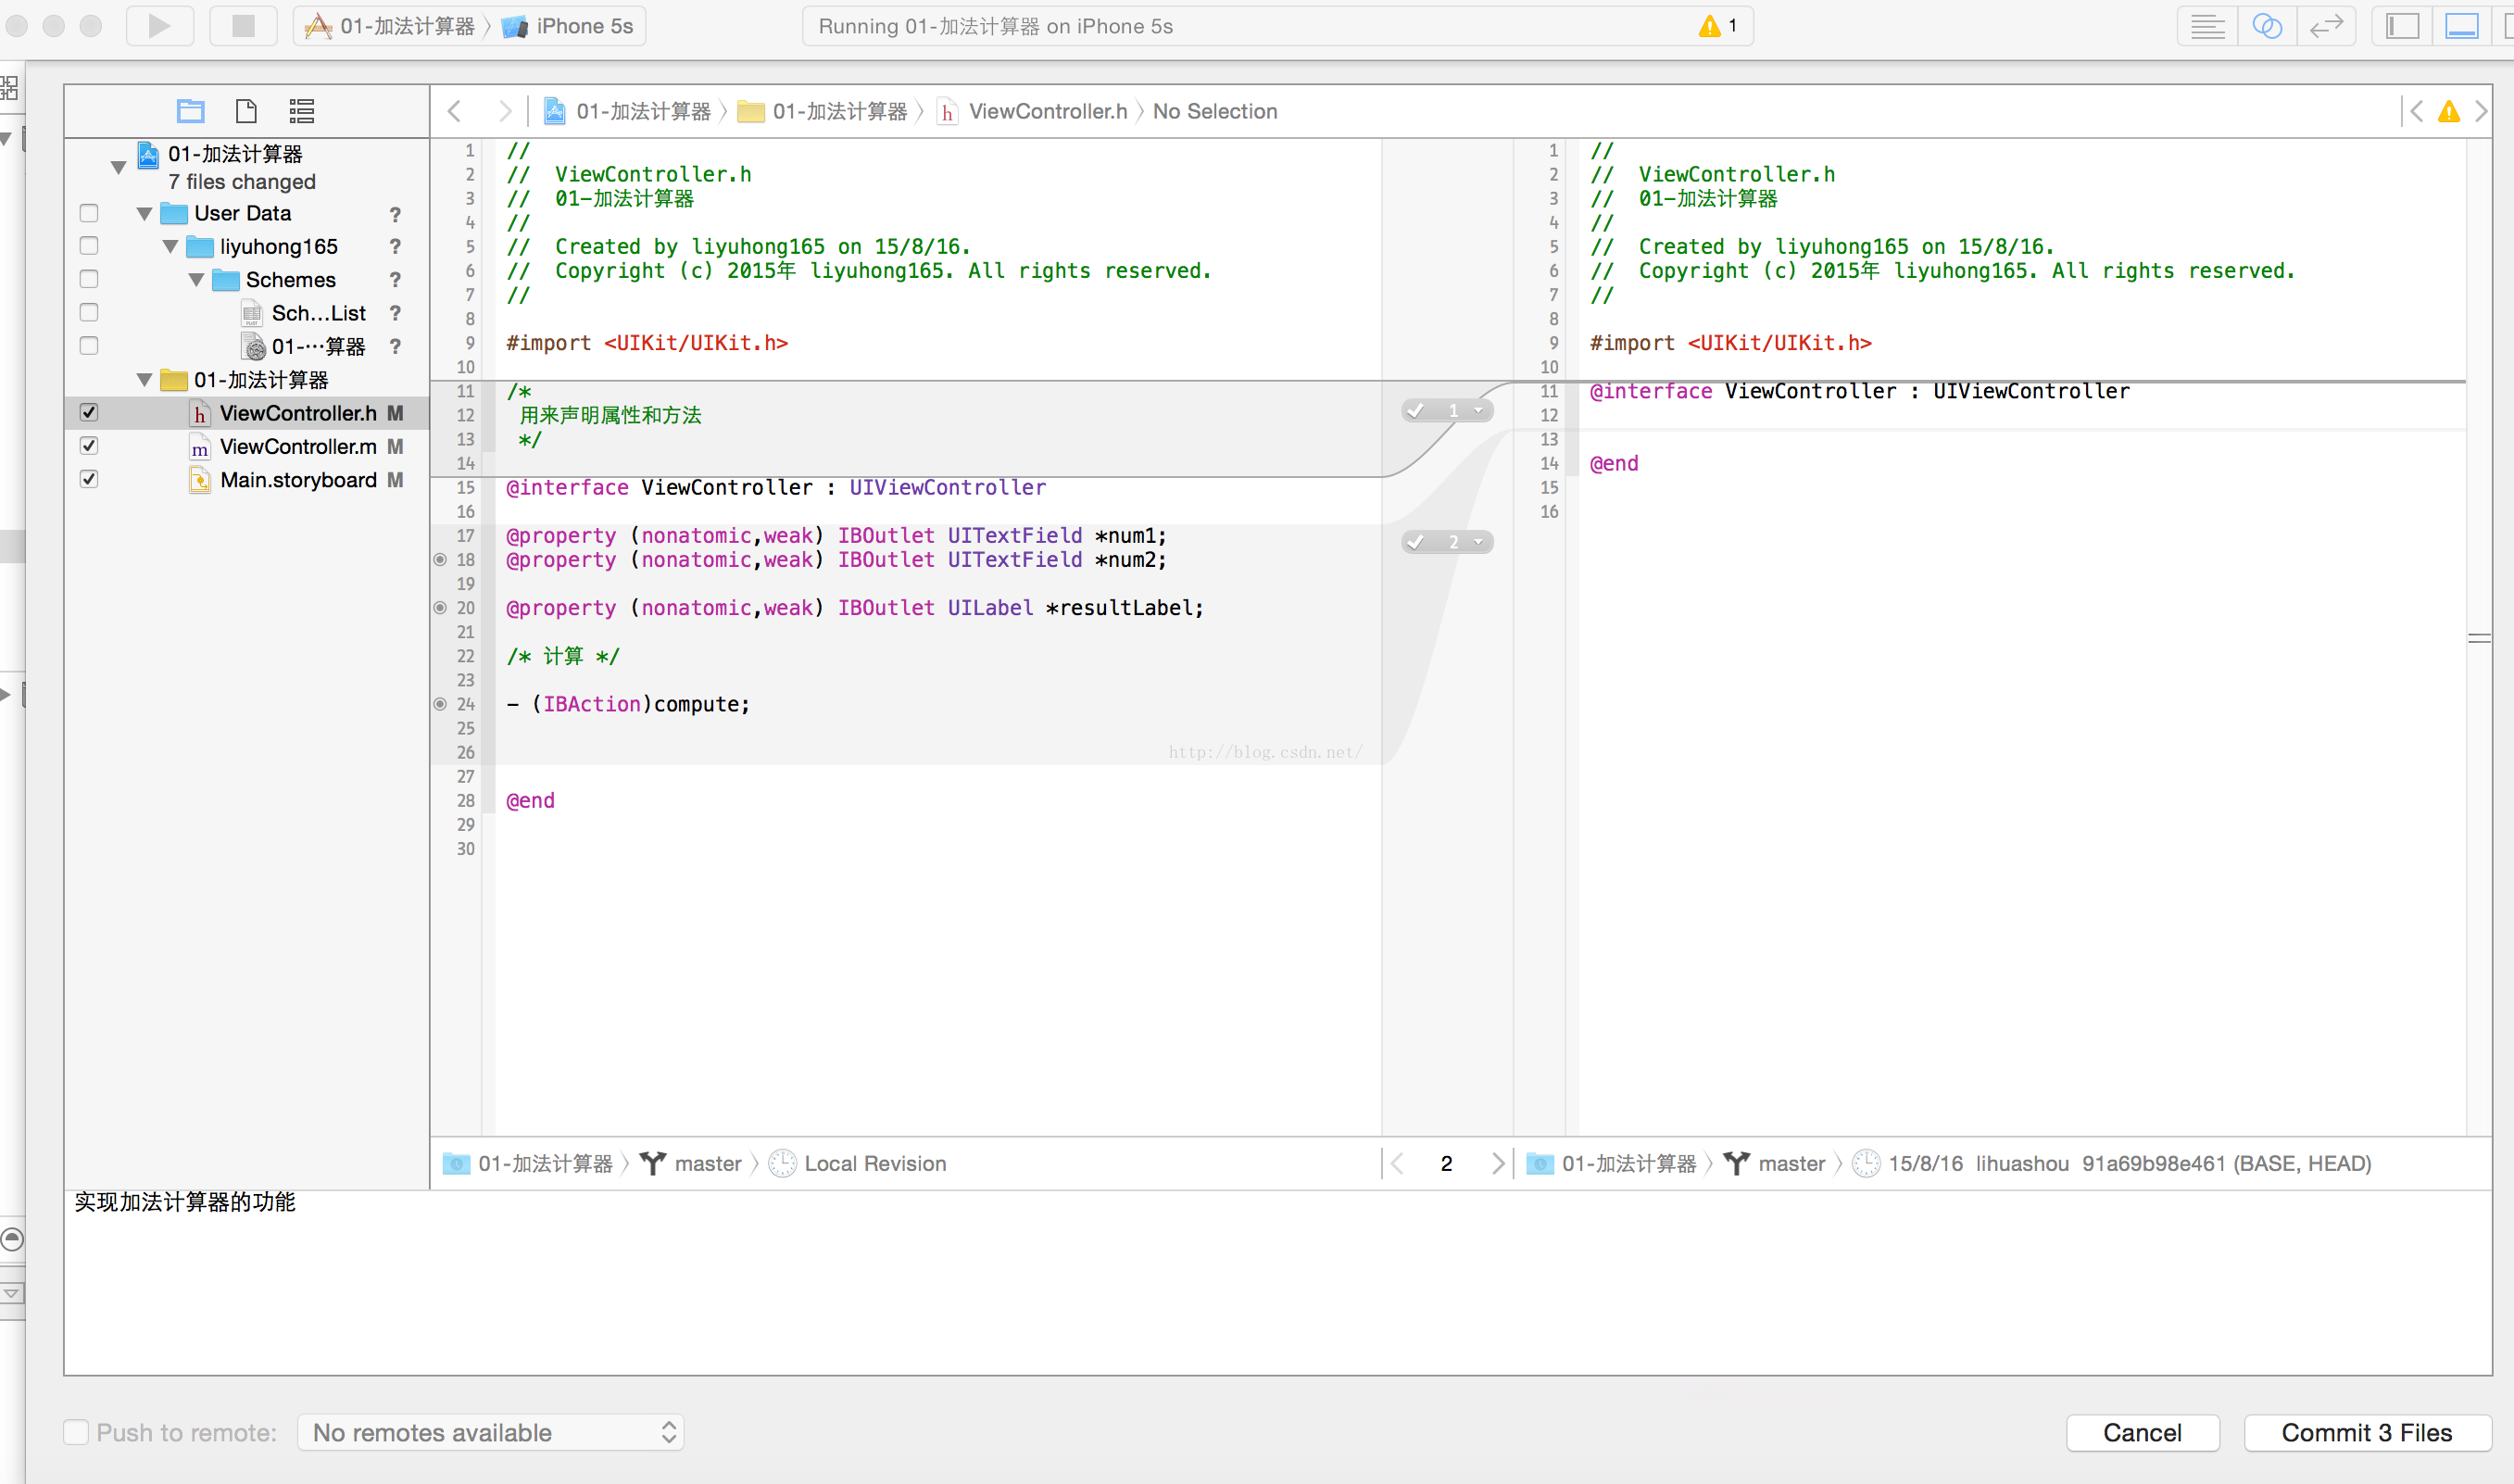The width and height of the screenshot is (2514, 1484).
Task: Open left pane master branch selector
Action: pos(691,1163)
